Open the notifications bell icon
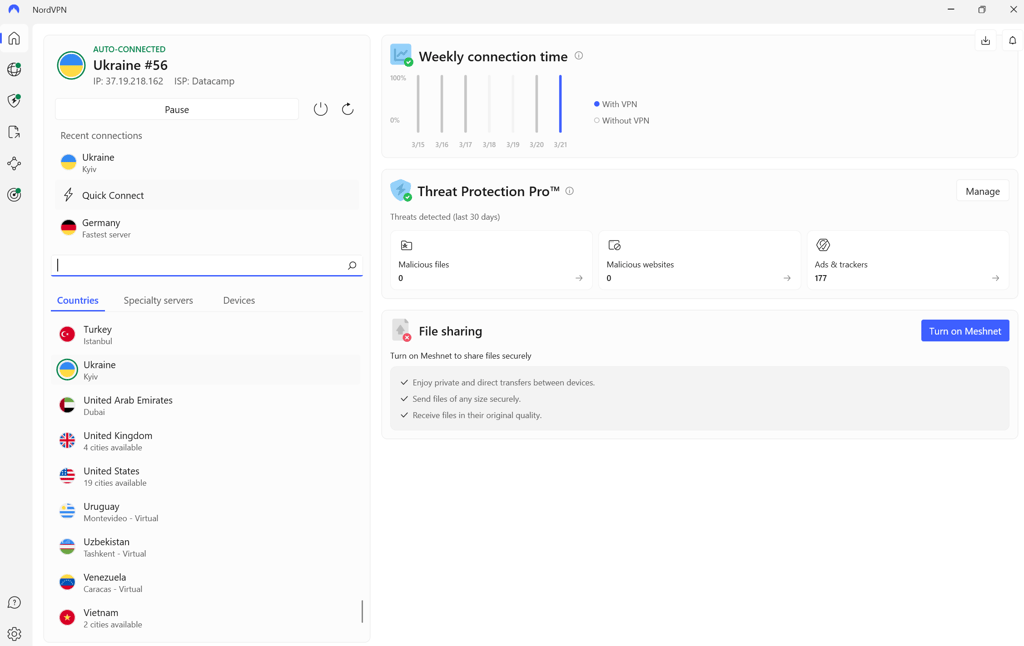1024x646 pixels. point(1012,40)
